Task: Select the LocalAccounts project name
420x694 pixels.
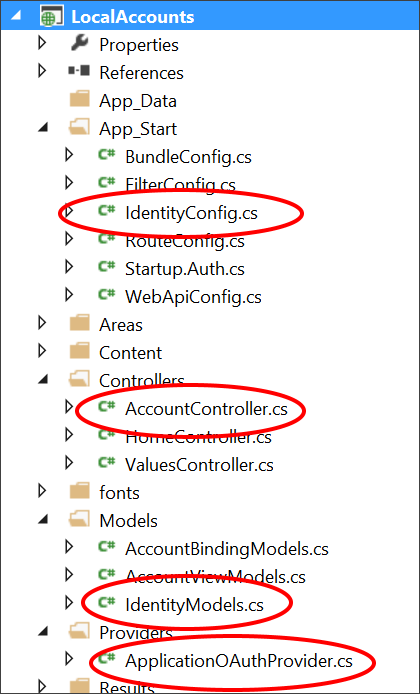Action: coord(133,17)
